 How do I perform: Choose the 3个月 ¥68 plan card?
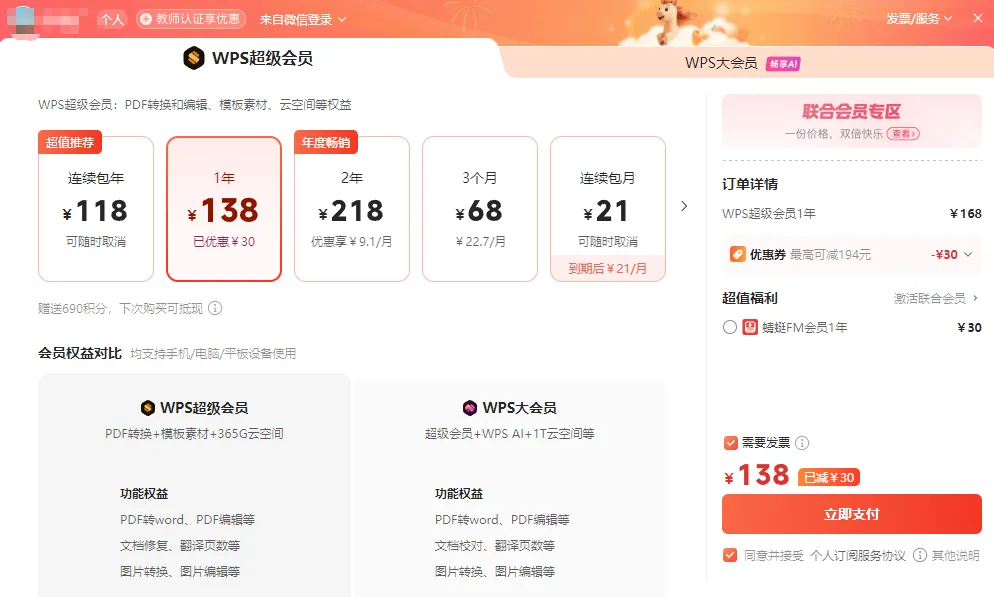click(x=480, y=209)
